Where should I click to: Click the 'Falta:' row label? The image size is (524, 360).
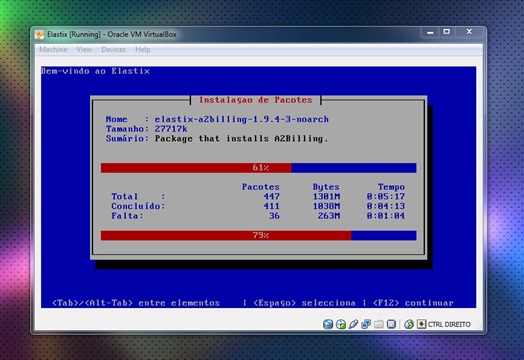point(127,216)
